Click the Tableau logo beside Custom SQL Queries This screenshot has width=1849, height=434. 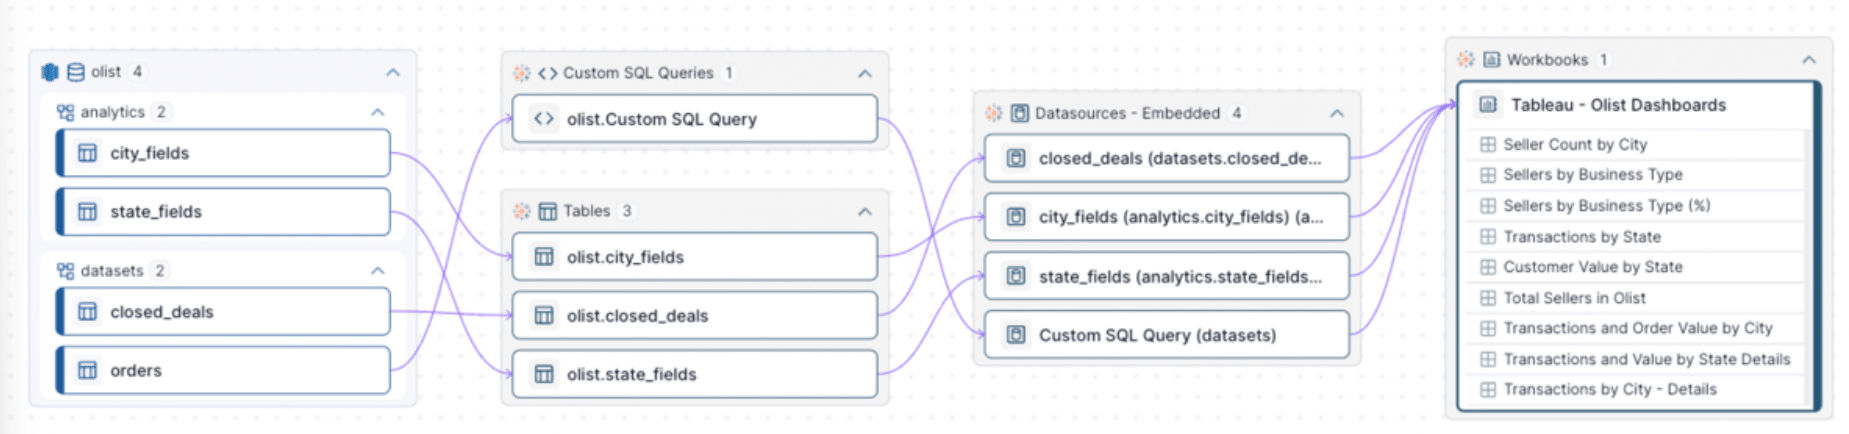[522, 73]
